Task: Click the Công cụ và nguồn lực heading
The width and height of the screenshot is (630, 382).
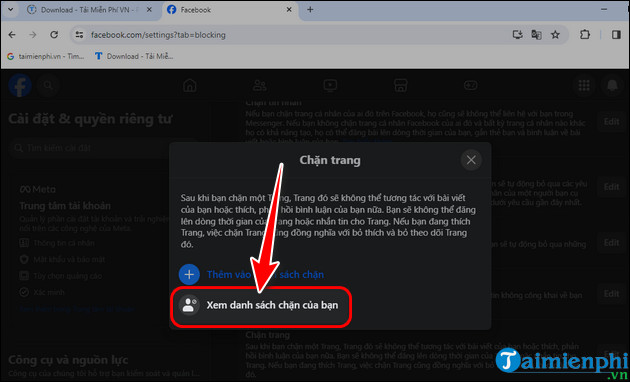Action: (68, 360)
